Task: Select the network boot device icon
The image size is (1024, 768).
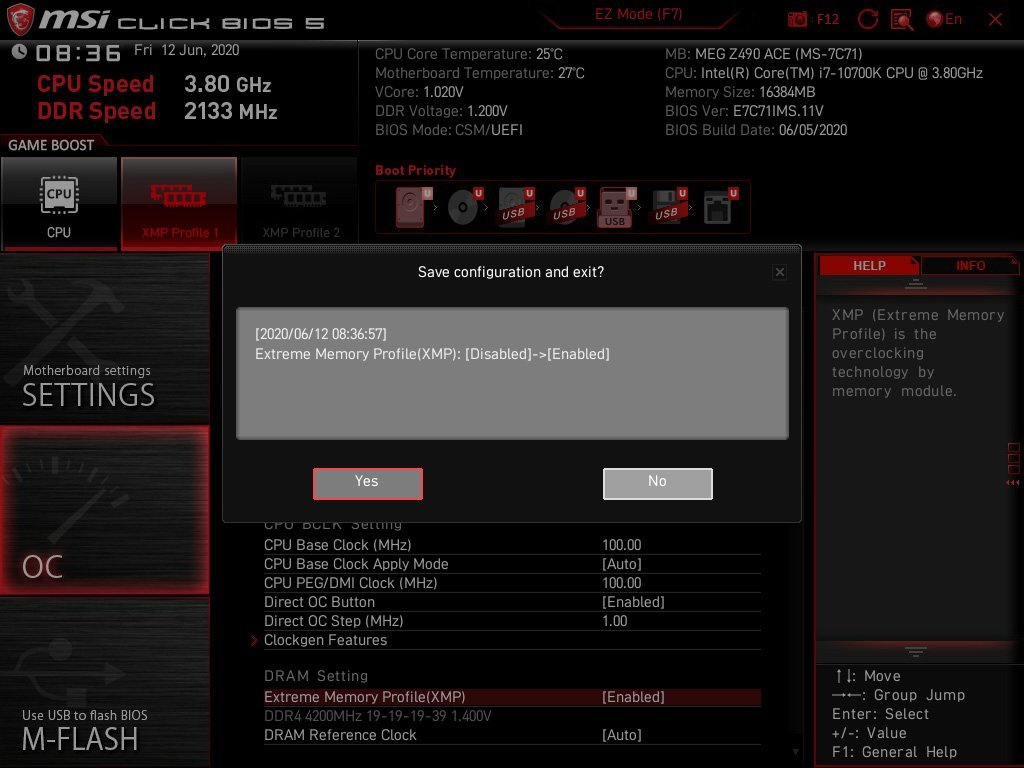Action: click(720, 207)
